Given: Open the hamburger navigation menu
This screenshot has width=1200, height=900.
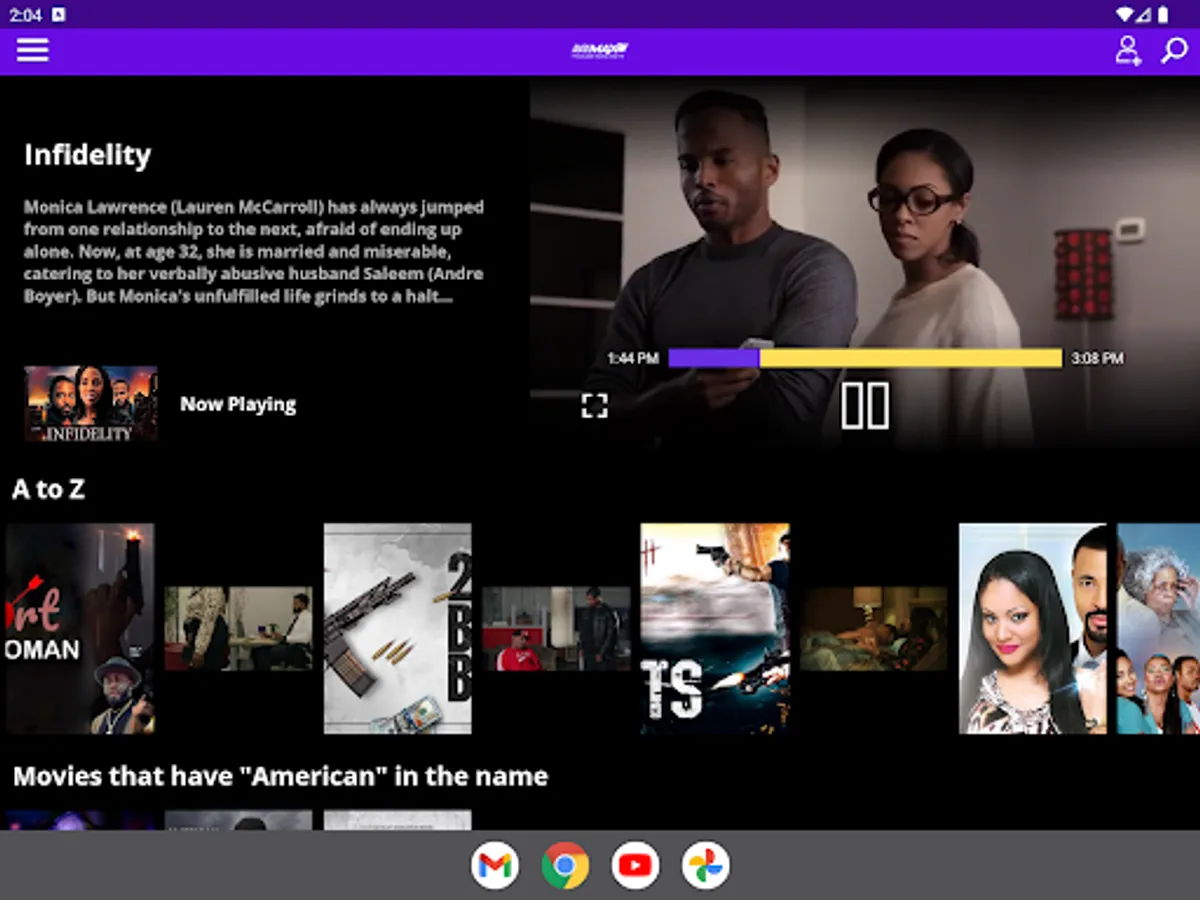Looking at the screenshot, I should (x=32, y=50).
